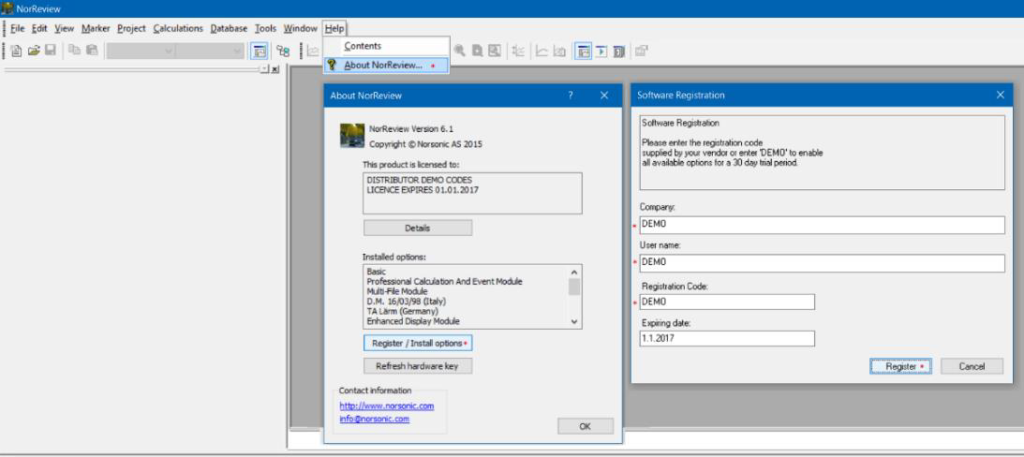Open the Marker menu
Image resolution: width=1024 pixels, height=457 pixels.
[96, 29]
